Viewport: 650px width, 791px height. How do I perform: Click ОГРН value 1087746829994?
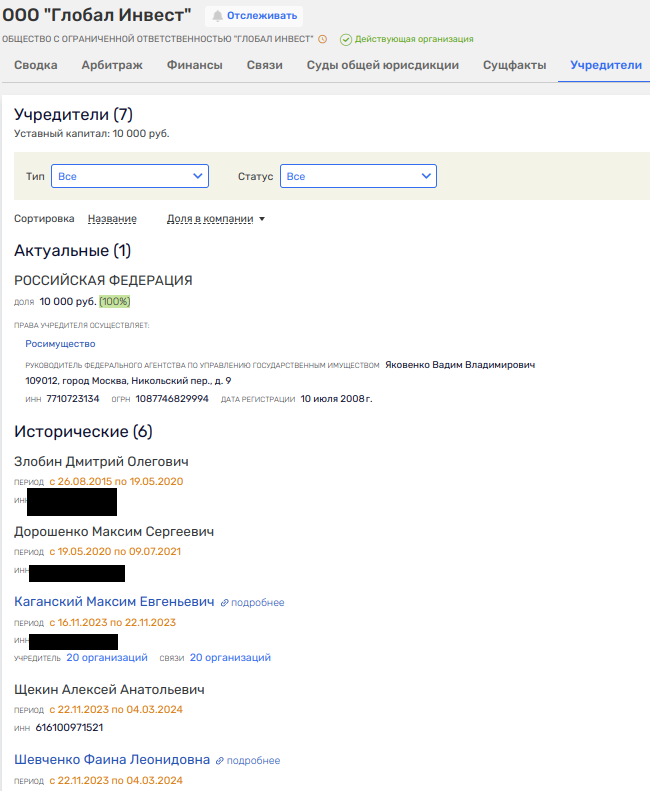(172, 399)
